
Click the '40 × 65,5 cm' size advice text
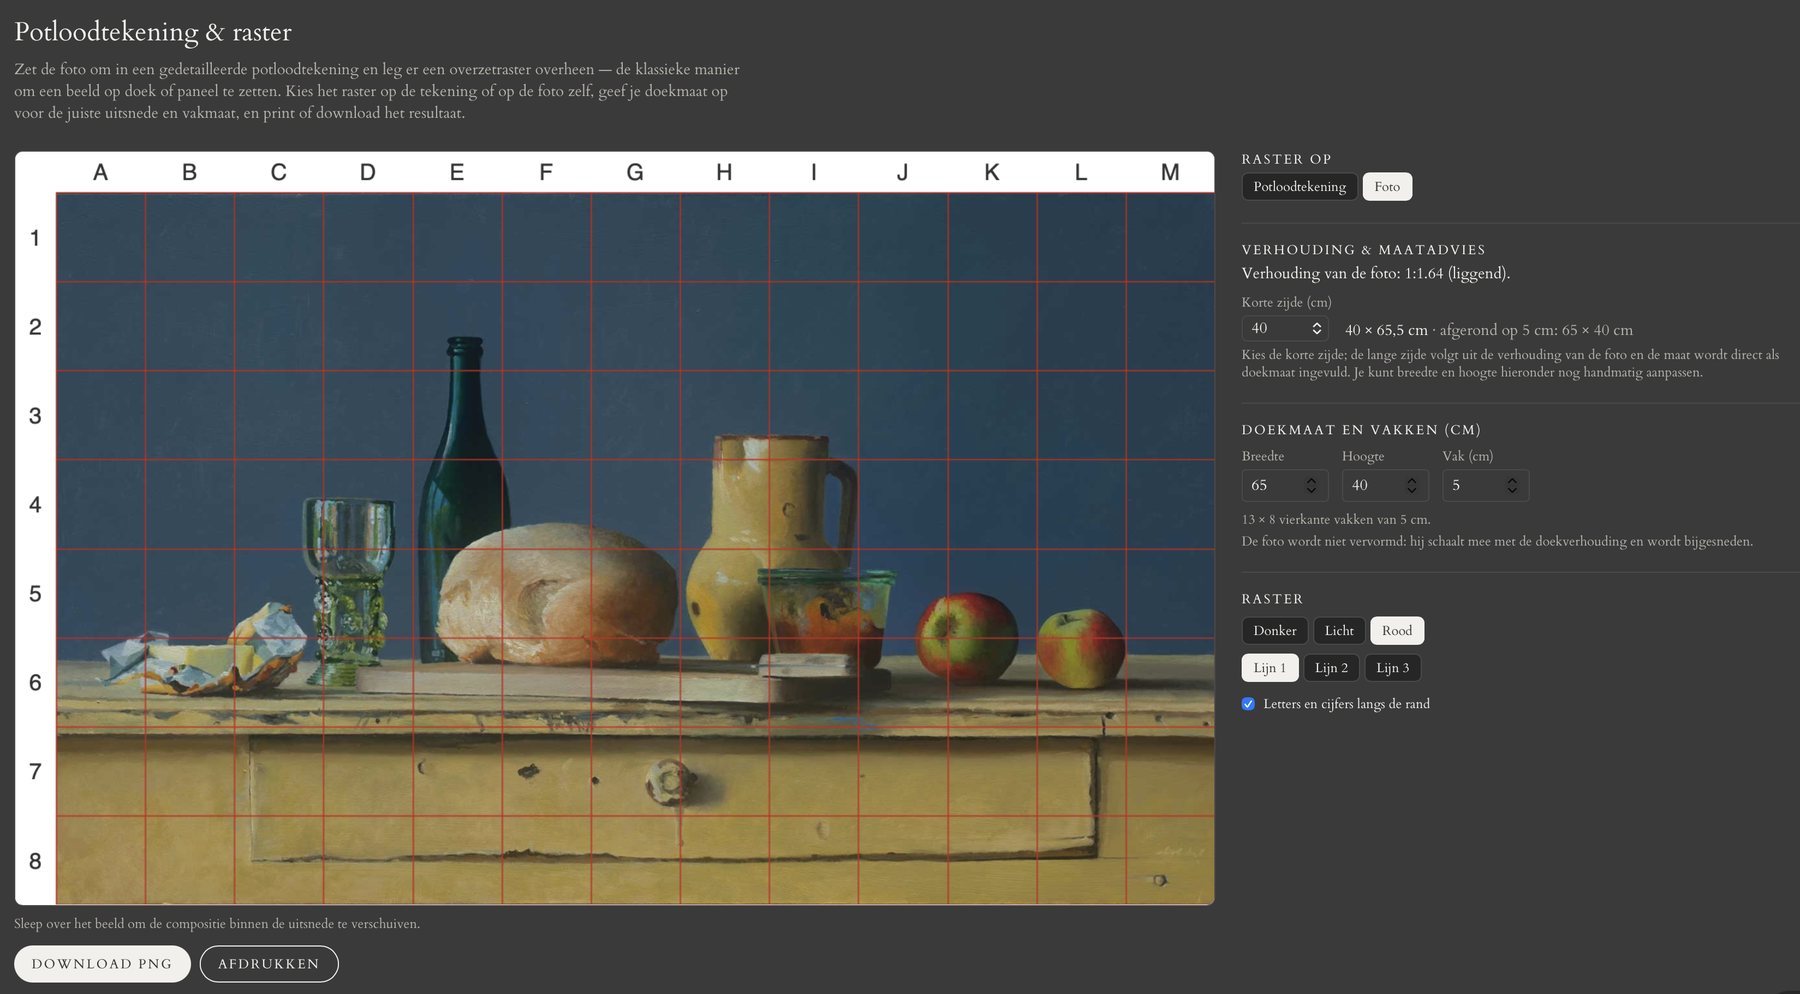pyautogui.click(x=1386, y=330)
